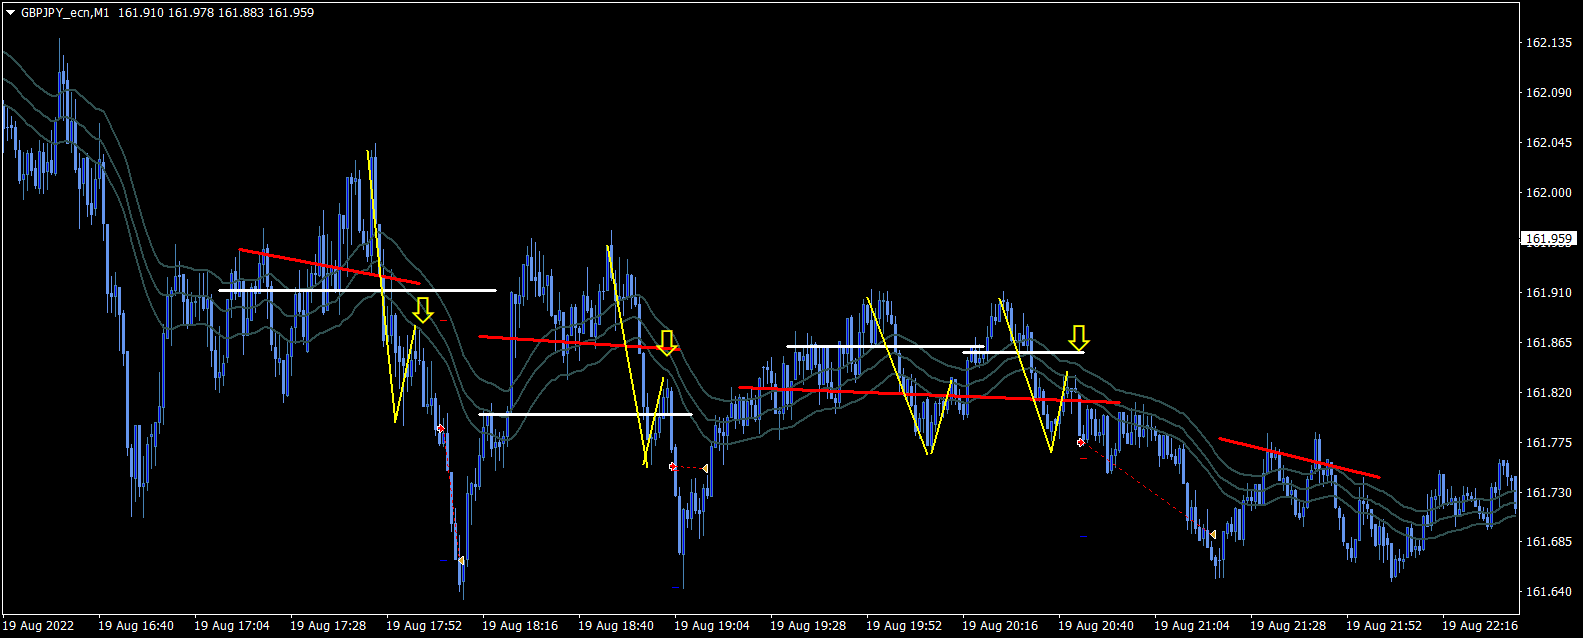
Task: Click the 19 Aug 17:28 time label
Action: coord(328,626)
